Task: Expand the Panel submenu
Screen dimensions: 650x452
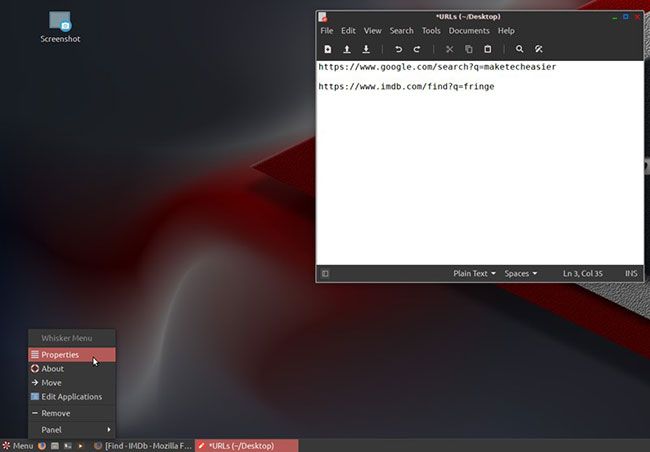Action: click(72, 430)
